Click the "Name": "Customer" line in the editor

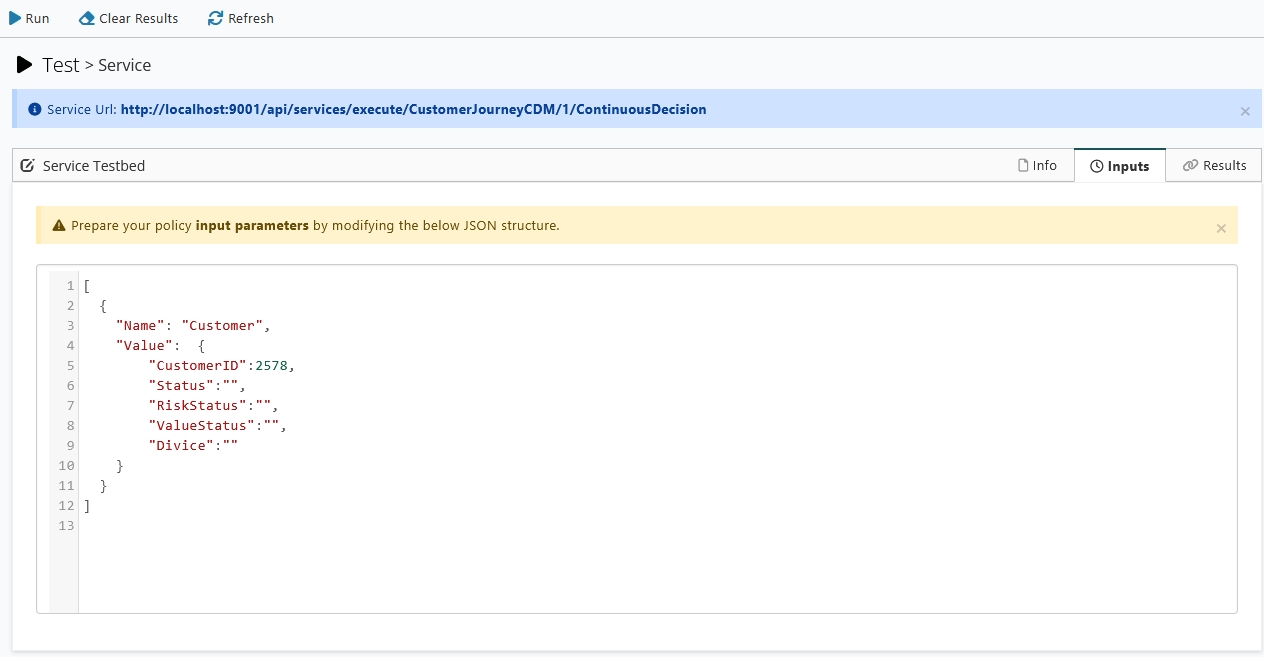point(194,326)
